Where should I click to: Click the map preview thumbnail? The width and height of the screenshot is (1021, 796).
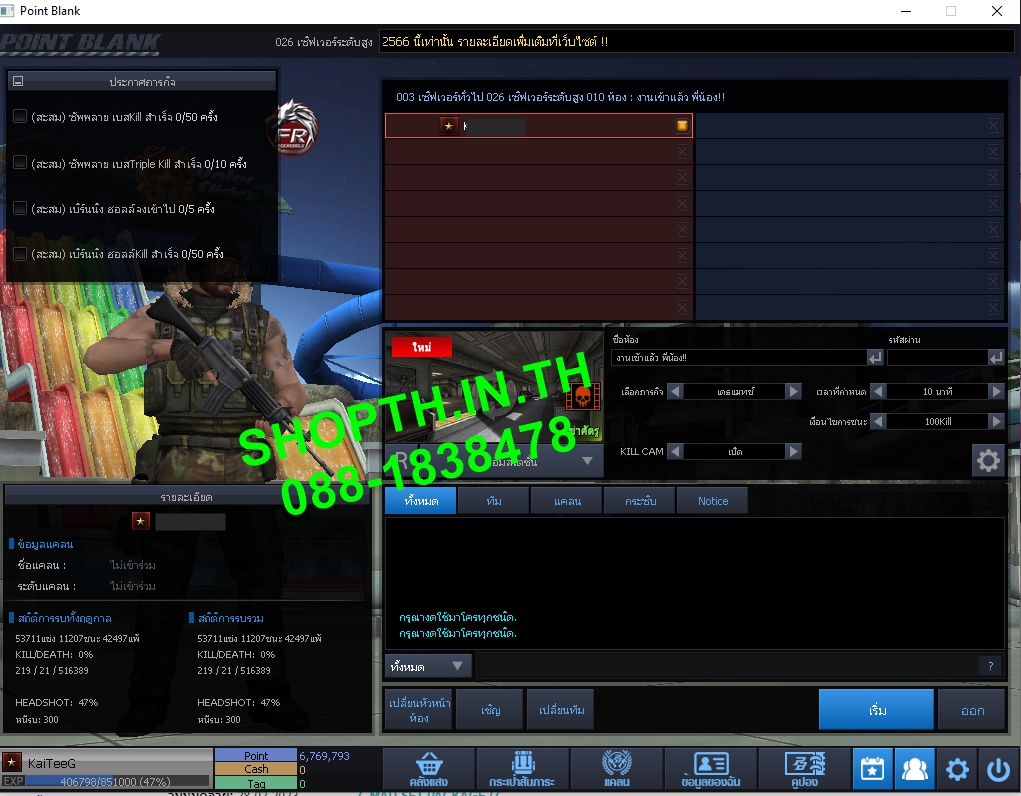(494, 387)
